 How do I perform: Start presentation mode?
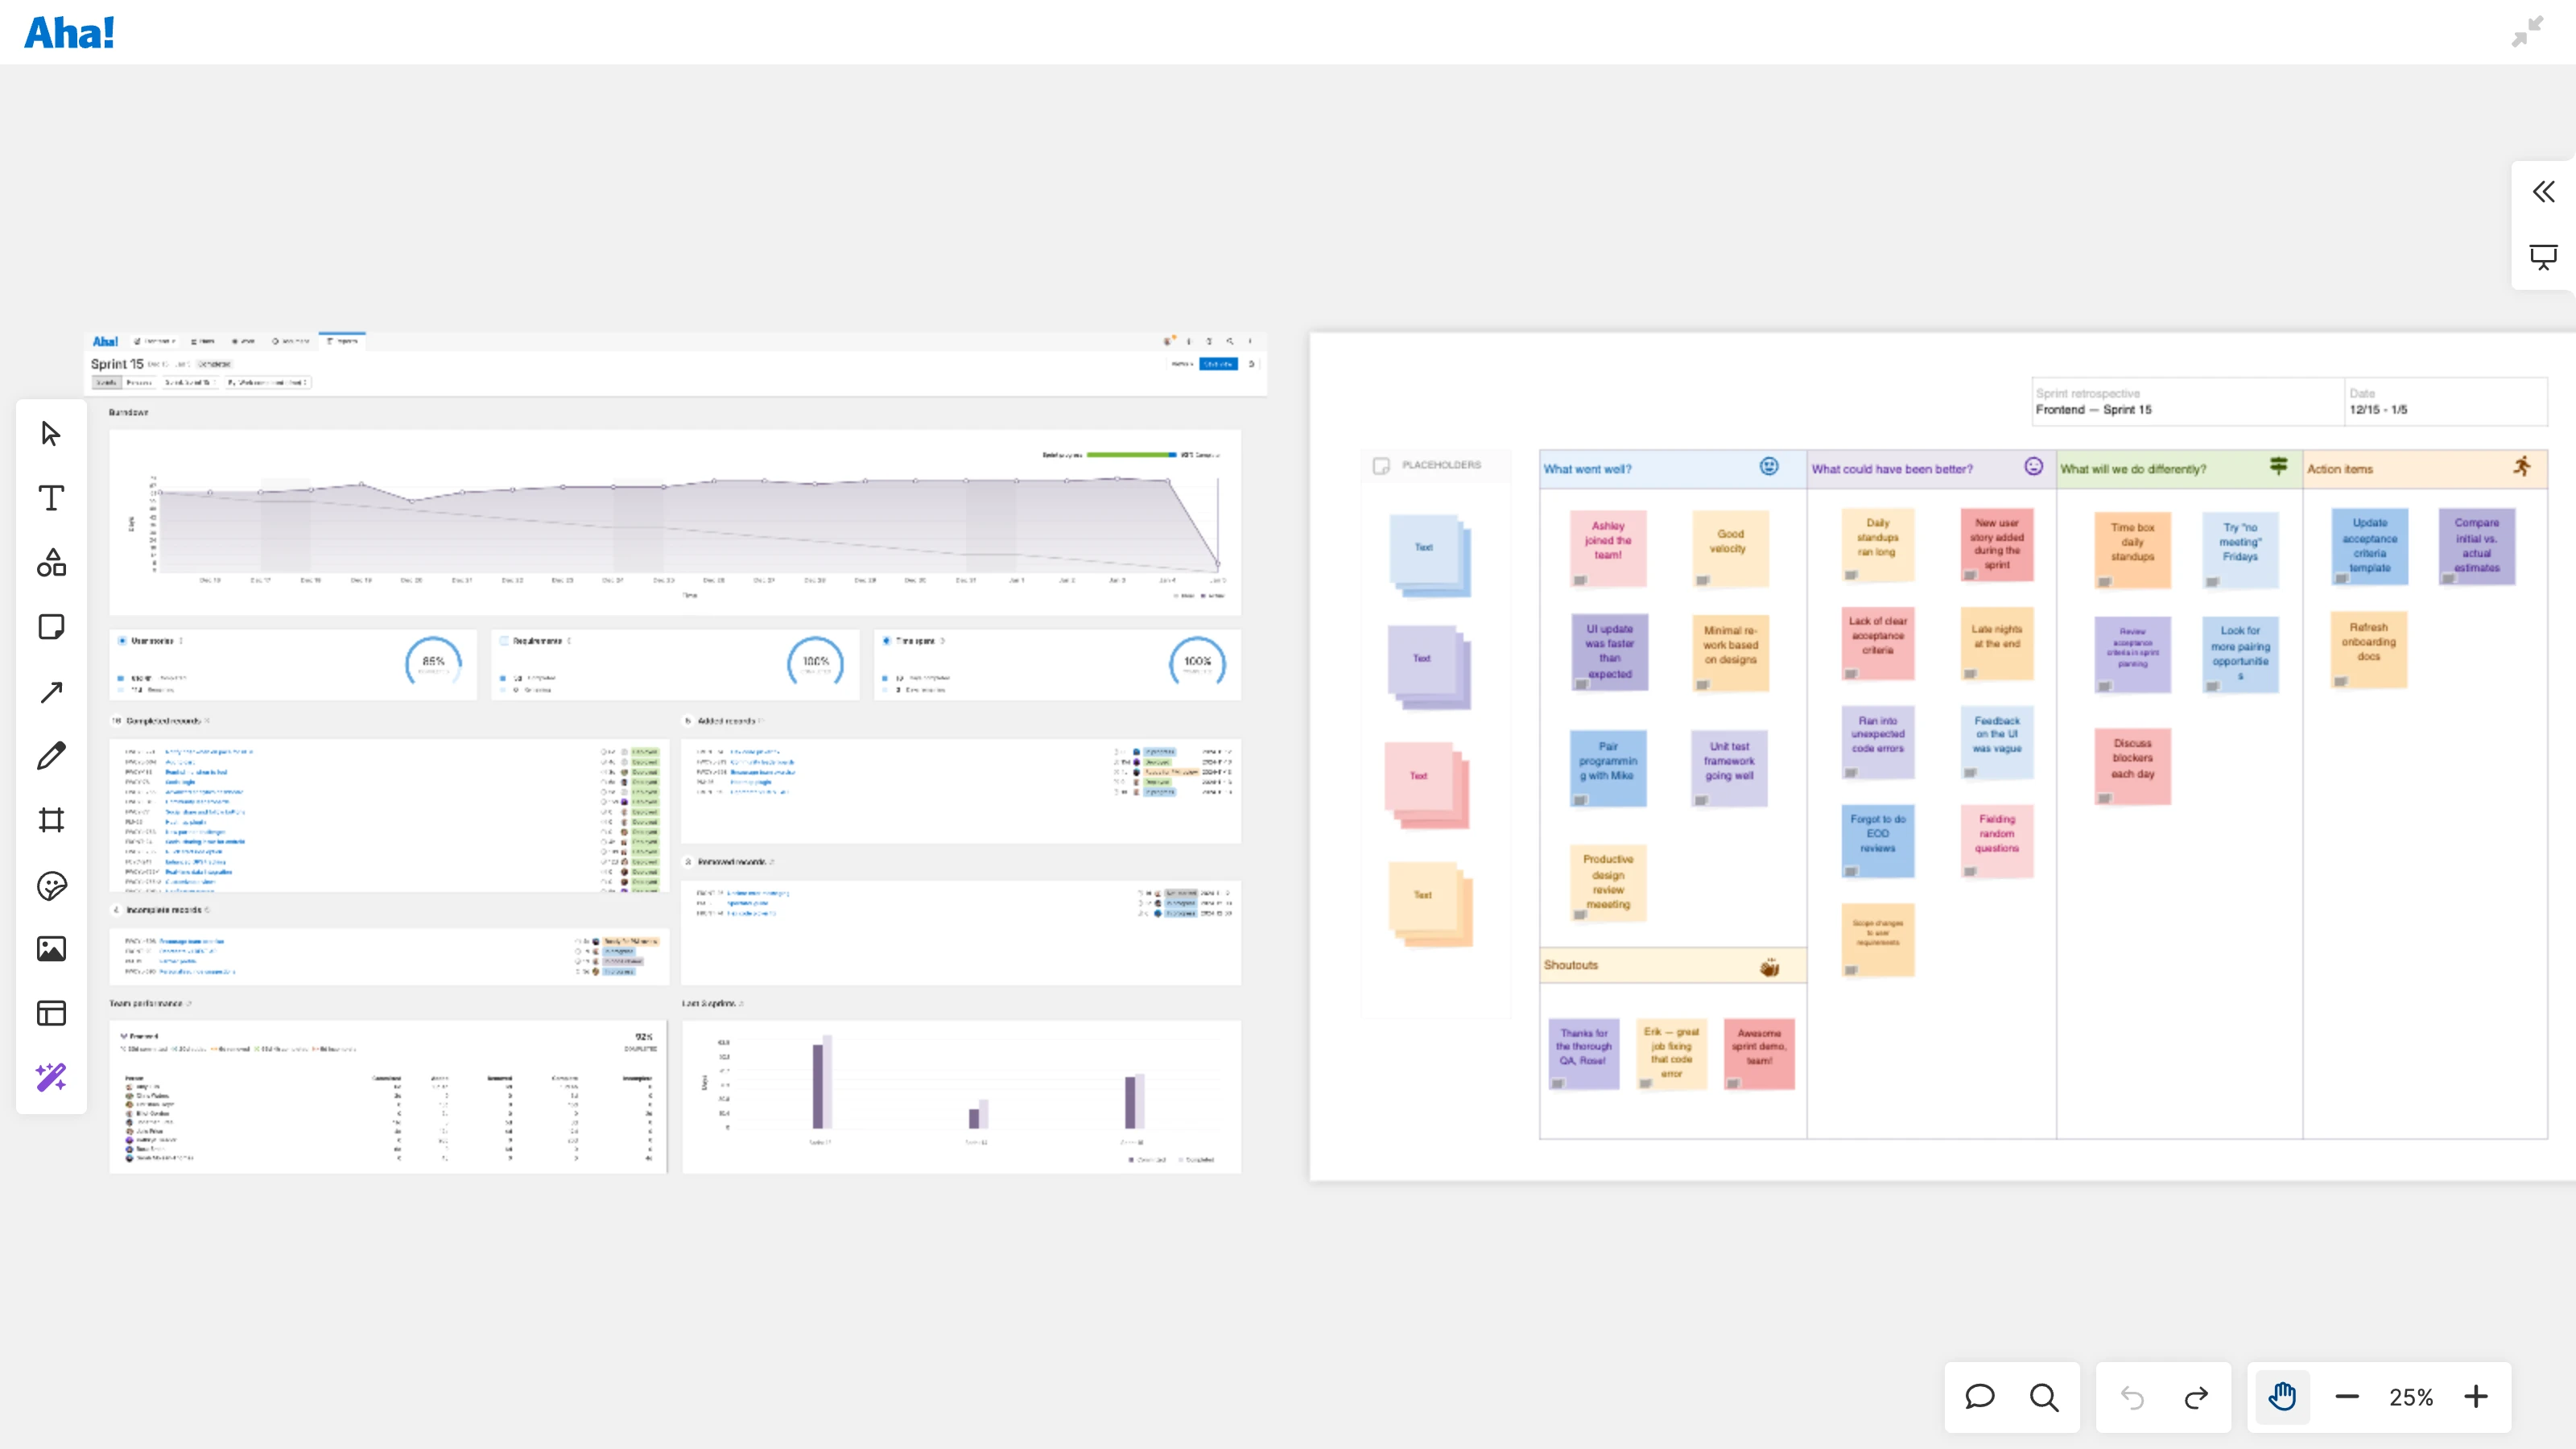tap(2544, 257)
